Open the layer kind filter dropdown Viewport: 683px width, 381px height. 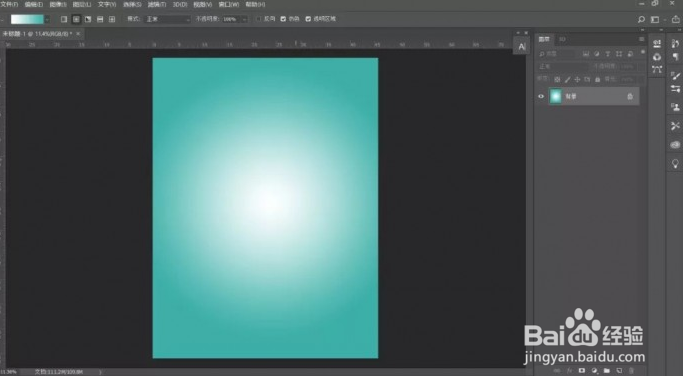click(x=556, y=54)
